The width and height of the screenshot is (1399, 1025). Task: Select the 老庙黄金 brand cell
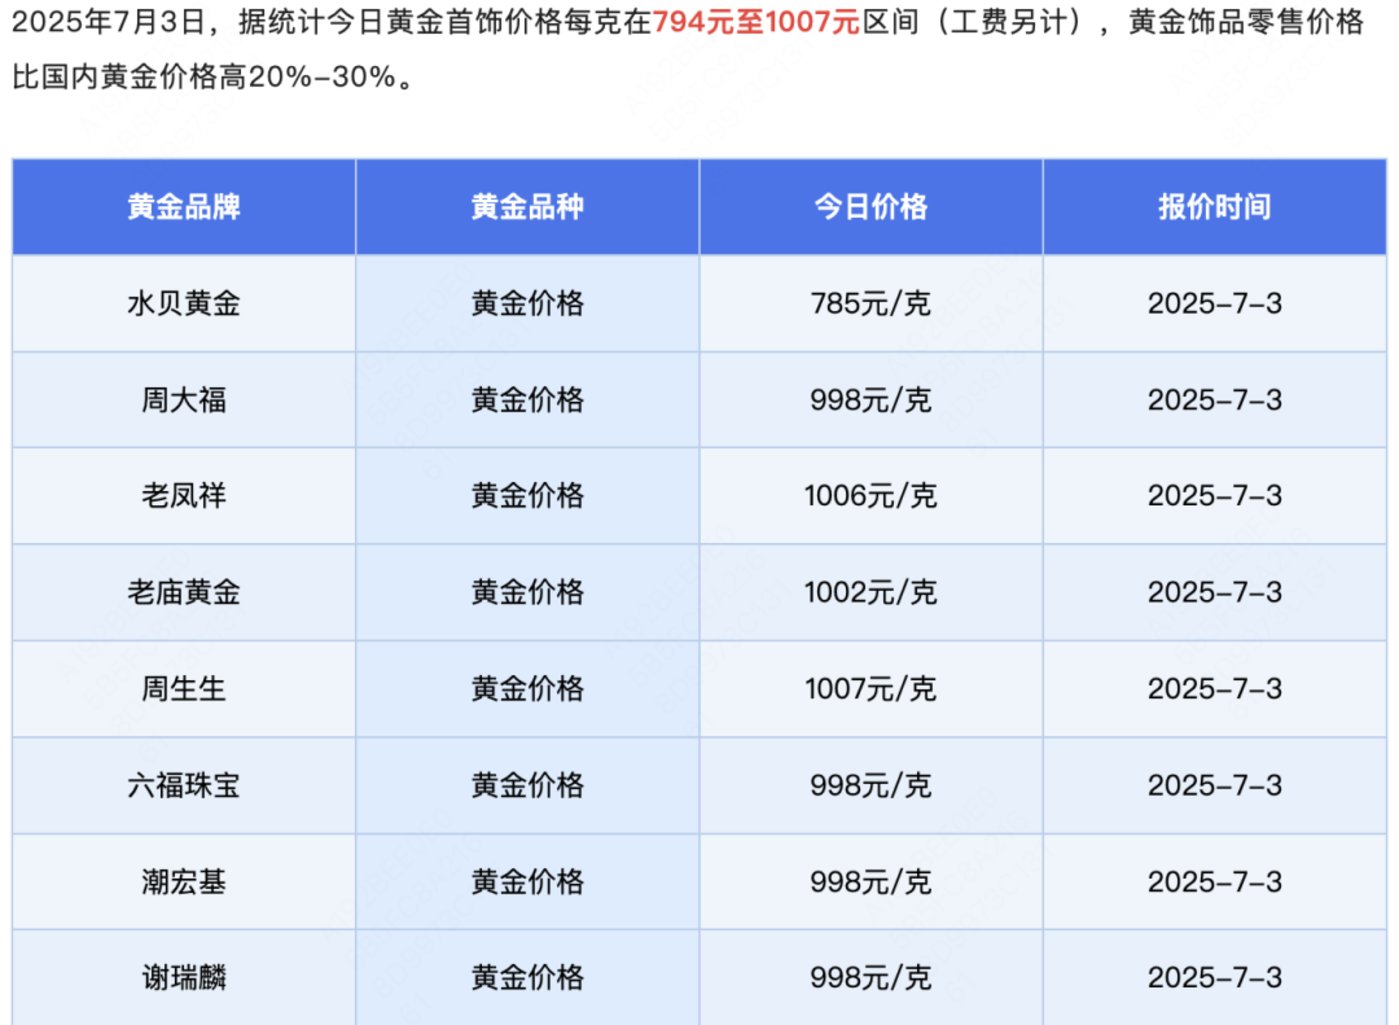[x=184, y=592]
